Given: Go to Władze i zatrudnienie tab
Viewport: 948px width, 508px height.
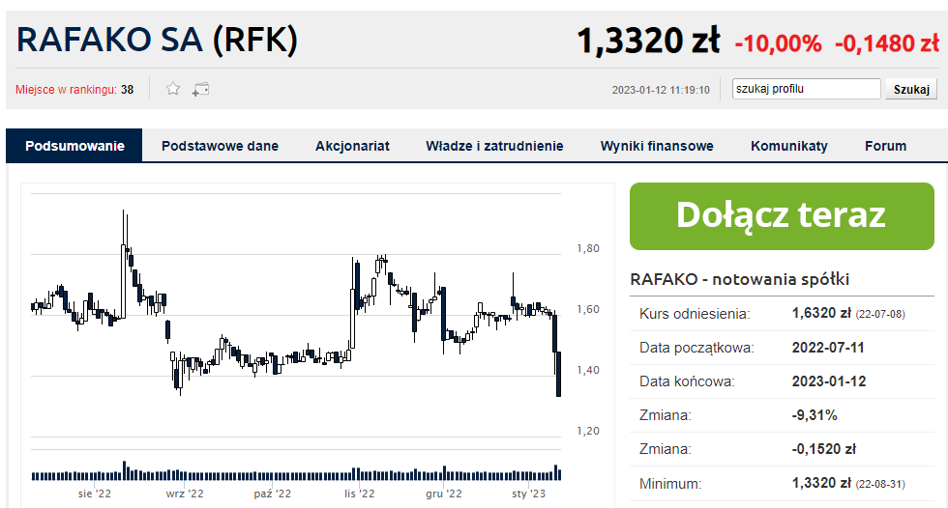Looking at the screenshot, I should tap(495, 146).
